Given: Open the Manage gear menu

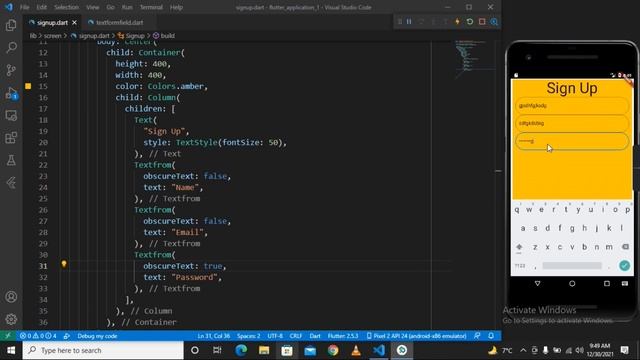Looking at the screenshot, I should pos(11,319).
